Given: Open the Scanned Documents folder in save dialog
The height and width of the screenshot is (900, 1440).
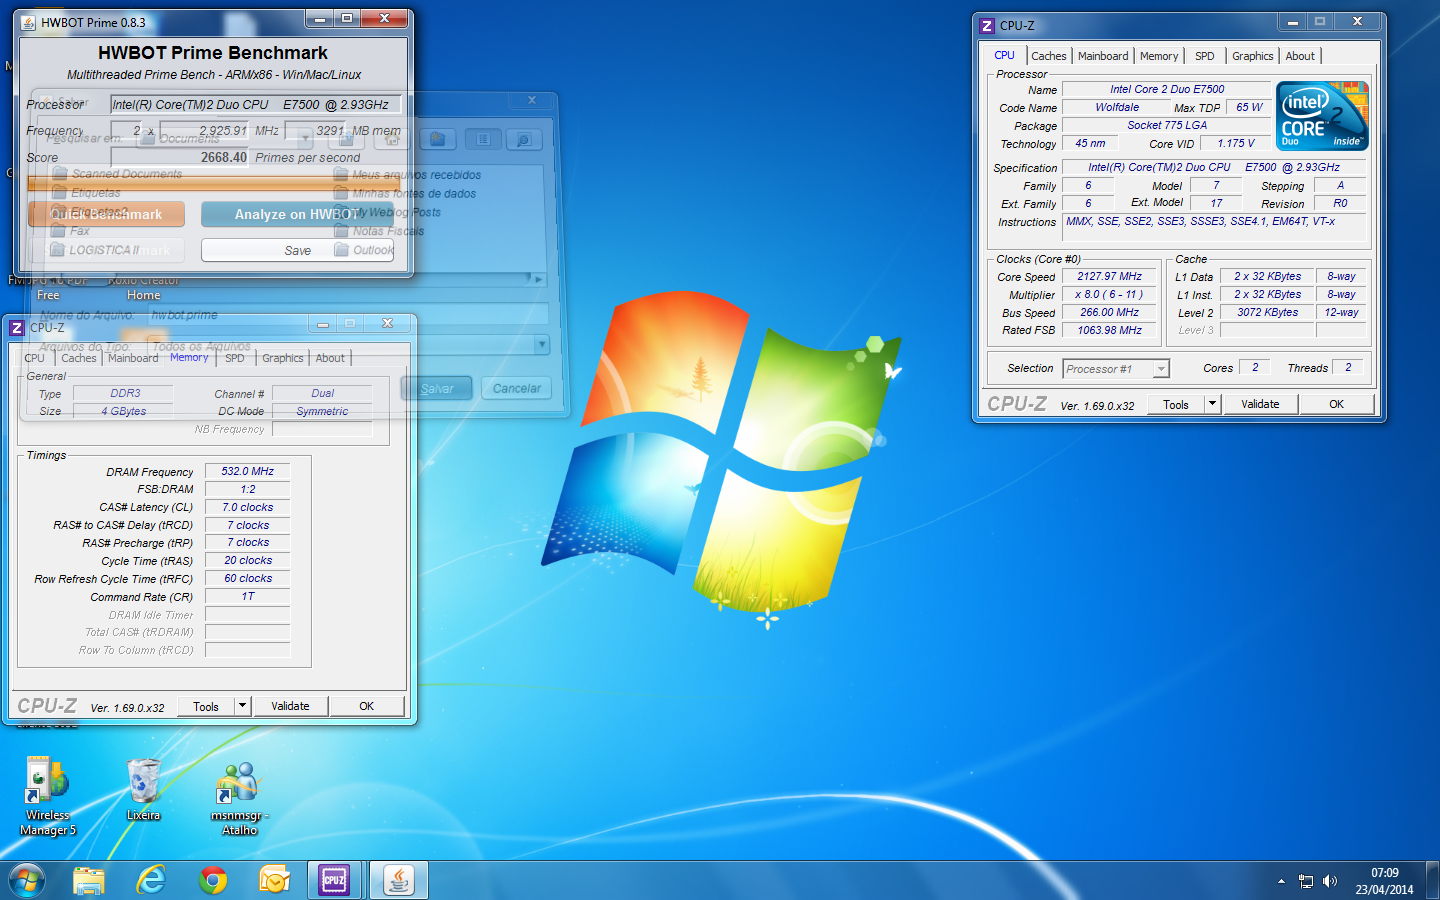Looking at the screenshot, I should point(118,174).
